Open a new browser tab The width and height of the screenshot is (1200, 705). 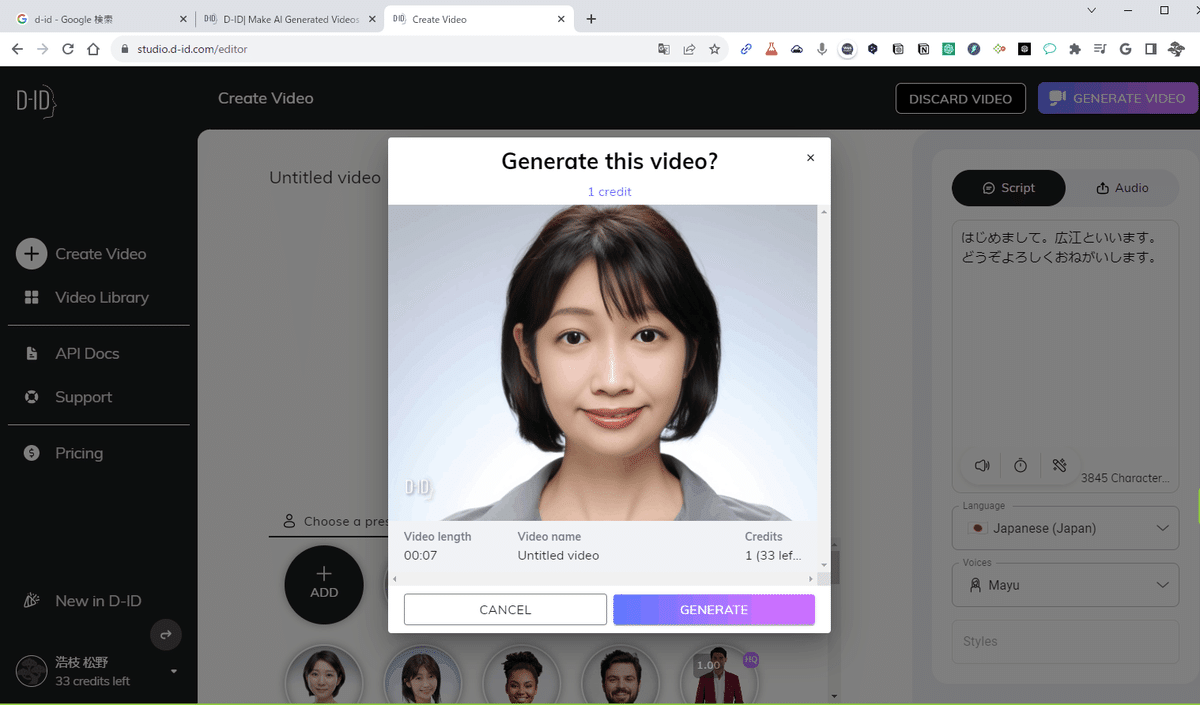tap(591, 19)
